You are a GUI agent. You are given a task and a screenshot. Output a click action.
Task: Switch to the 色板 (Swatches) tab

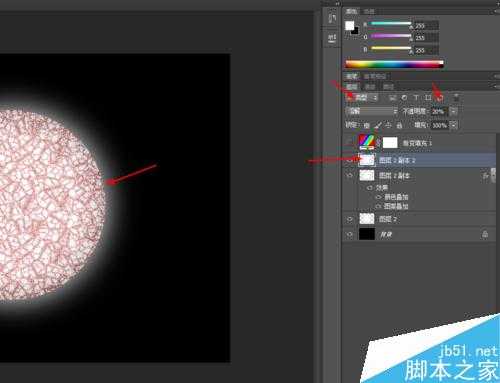(x=369, y=11)
